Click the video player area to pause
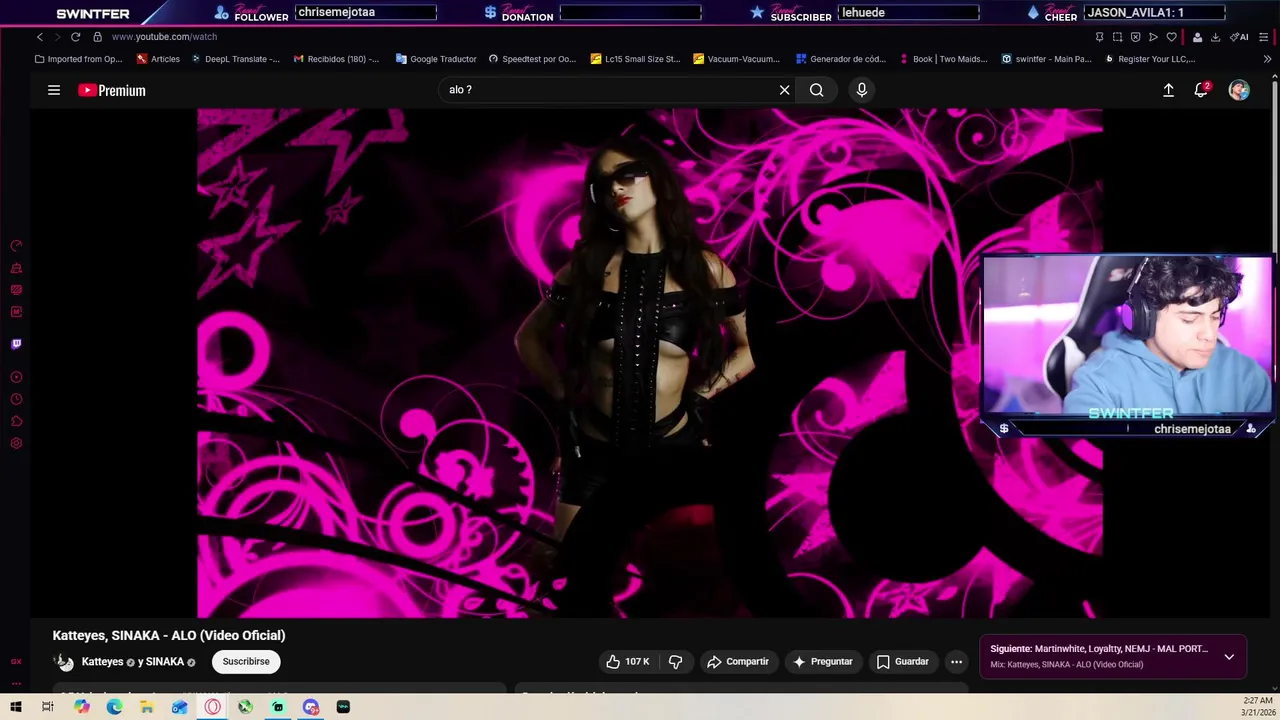1280x720 pixels. point(650,363)
